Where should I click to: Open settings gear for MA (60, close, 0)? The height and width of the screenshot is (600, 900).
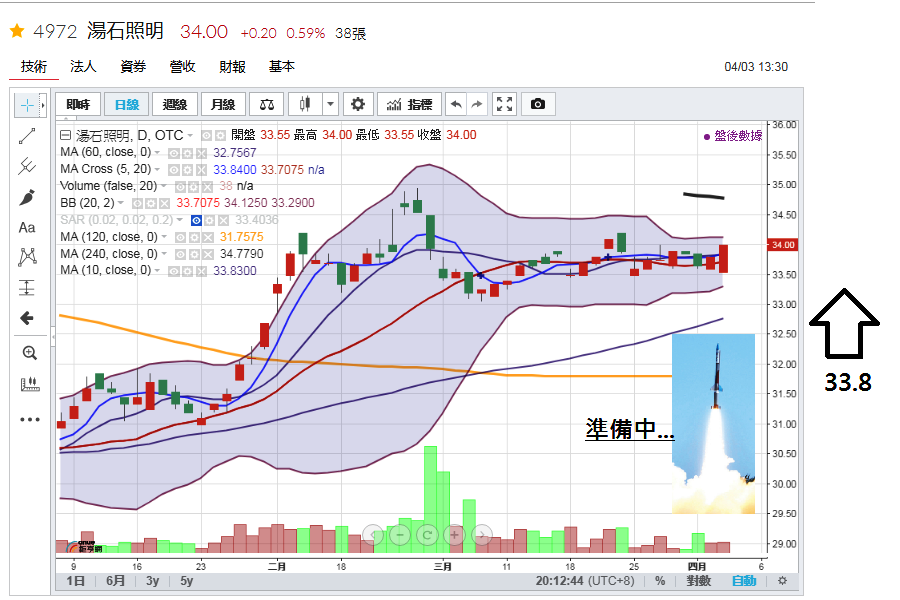(x=187, y=153)
